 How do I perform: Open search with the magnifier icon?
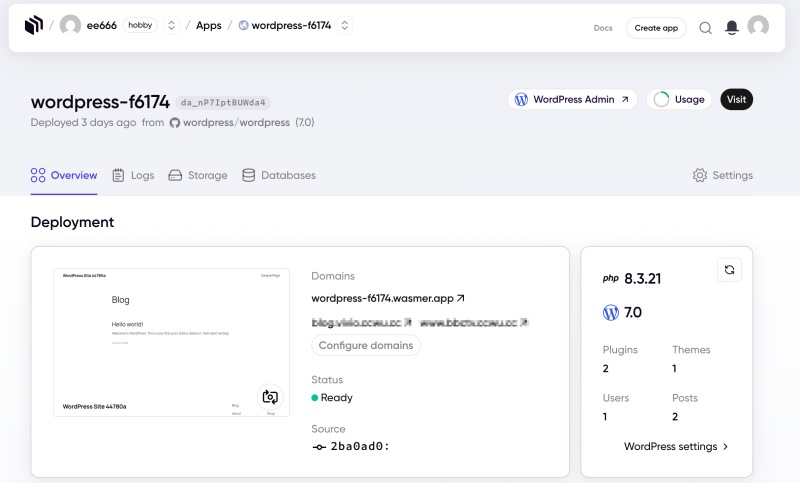coord(706,28)
